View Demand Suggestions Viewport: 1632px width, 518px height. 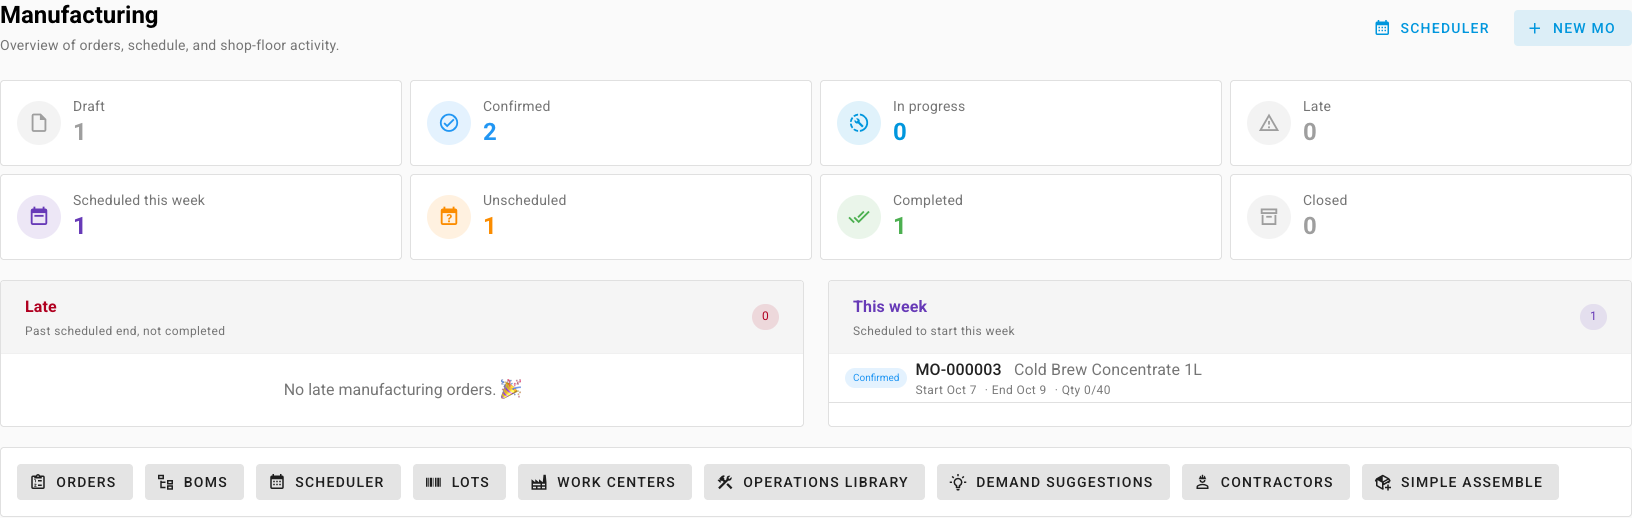(1053, 482)
